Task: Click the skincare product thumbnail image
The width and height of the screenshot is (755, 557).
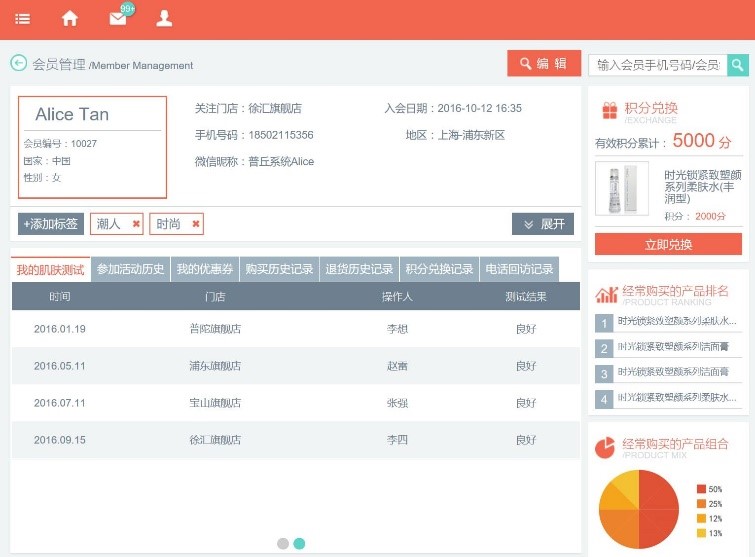Action: pyautogui.click(x=622, y=188)
